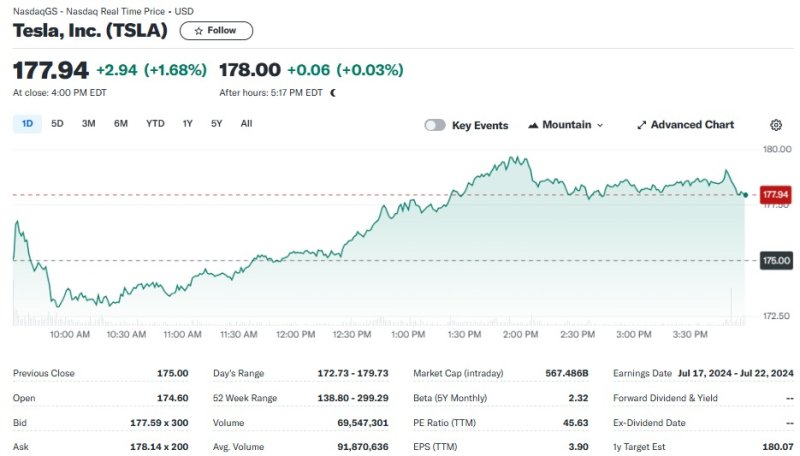800x456 pixels.
Task: Open chart settings gear icon
Action: pos(776,125)
